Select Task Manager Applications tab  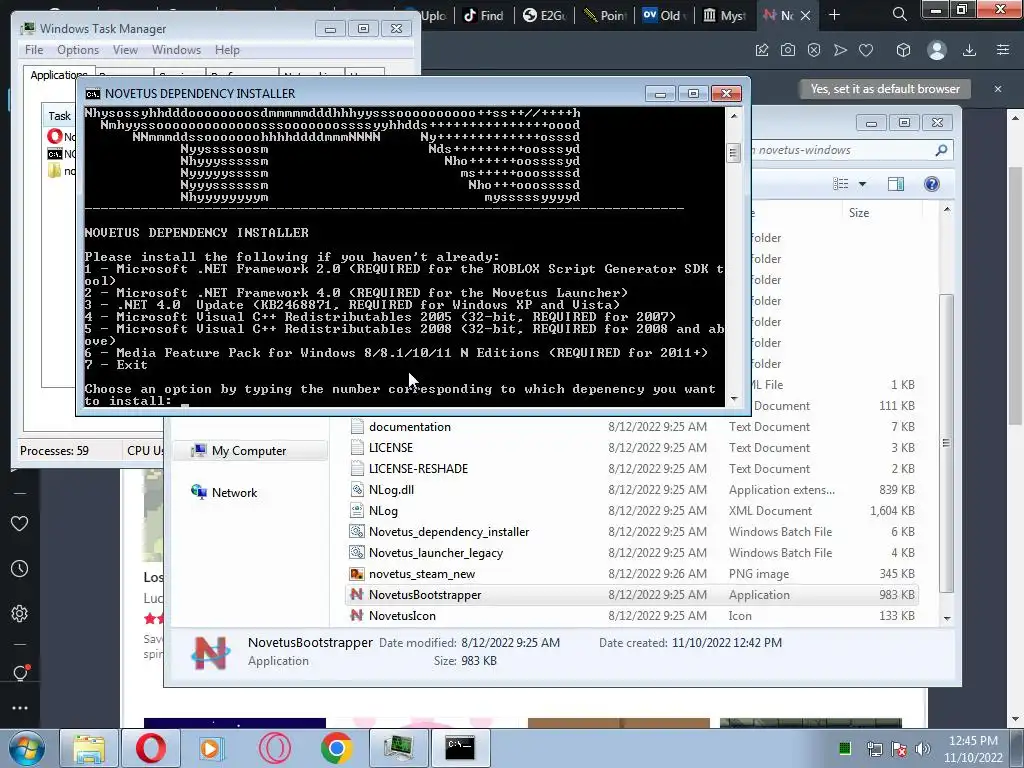59,74
